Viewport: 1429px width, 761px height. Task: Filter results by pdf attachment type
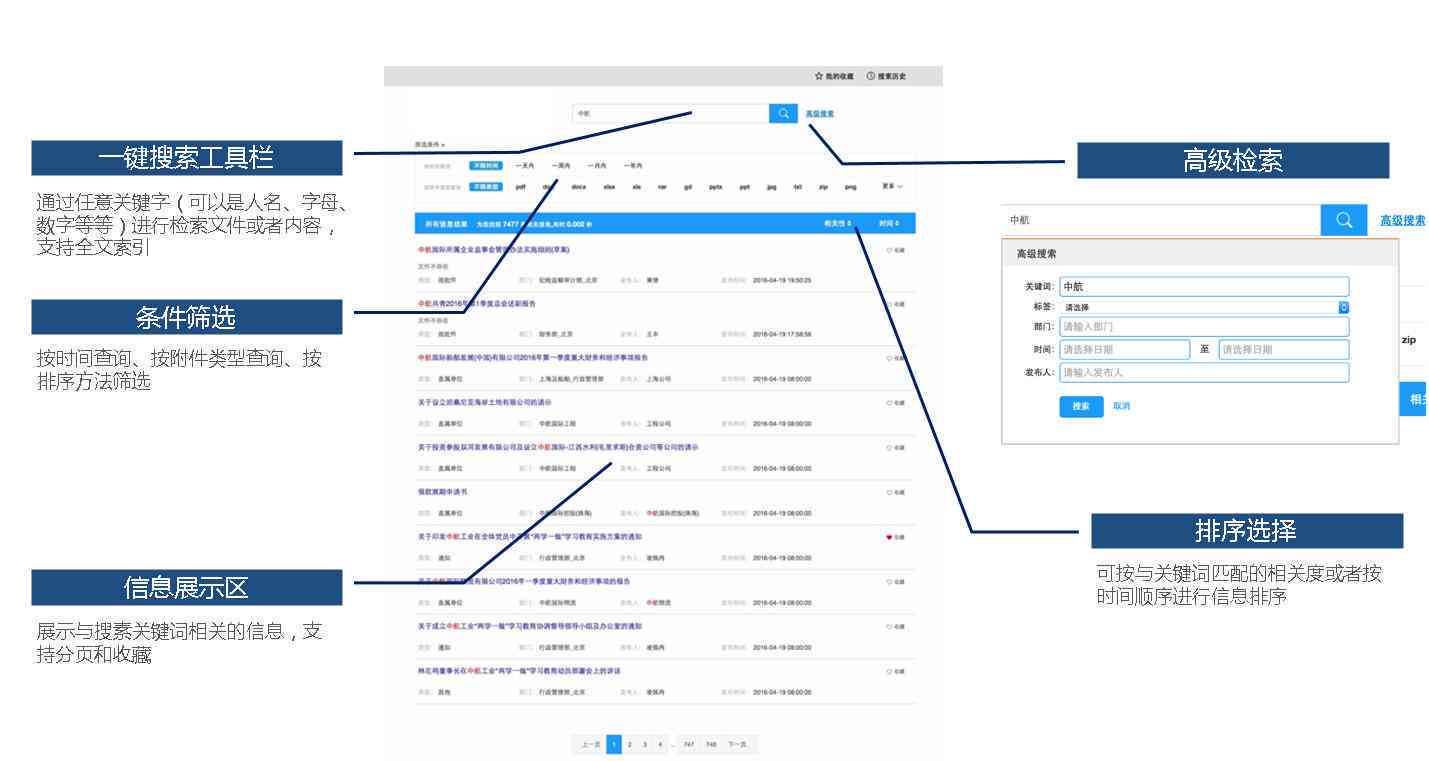(x=521, y=186)
